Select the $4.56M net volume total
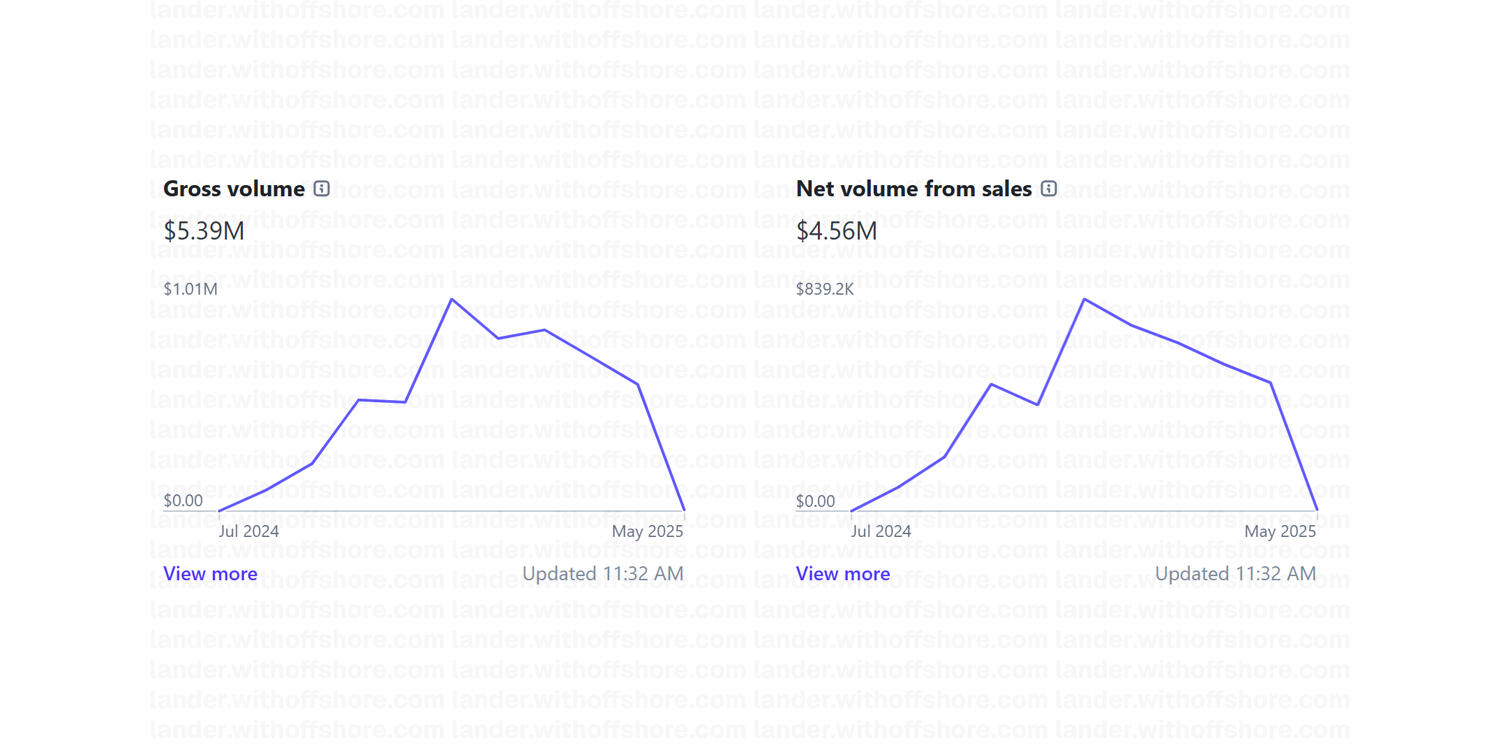This screenshot has height=750, width=1500. 837,231
